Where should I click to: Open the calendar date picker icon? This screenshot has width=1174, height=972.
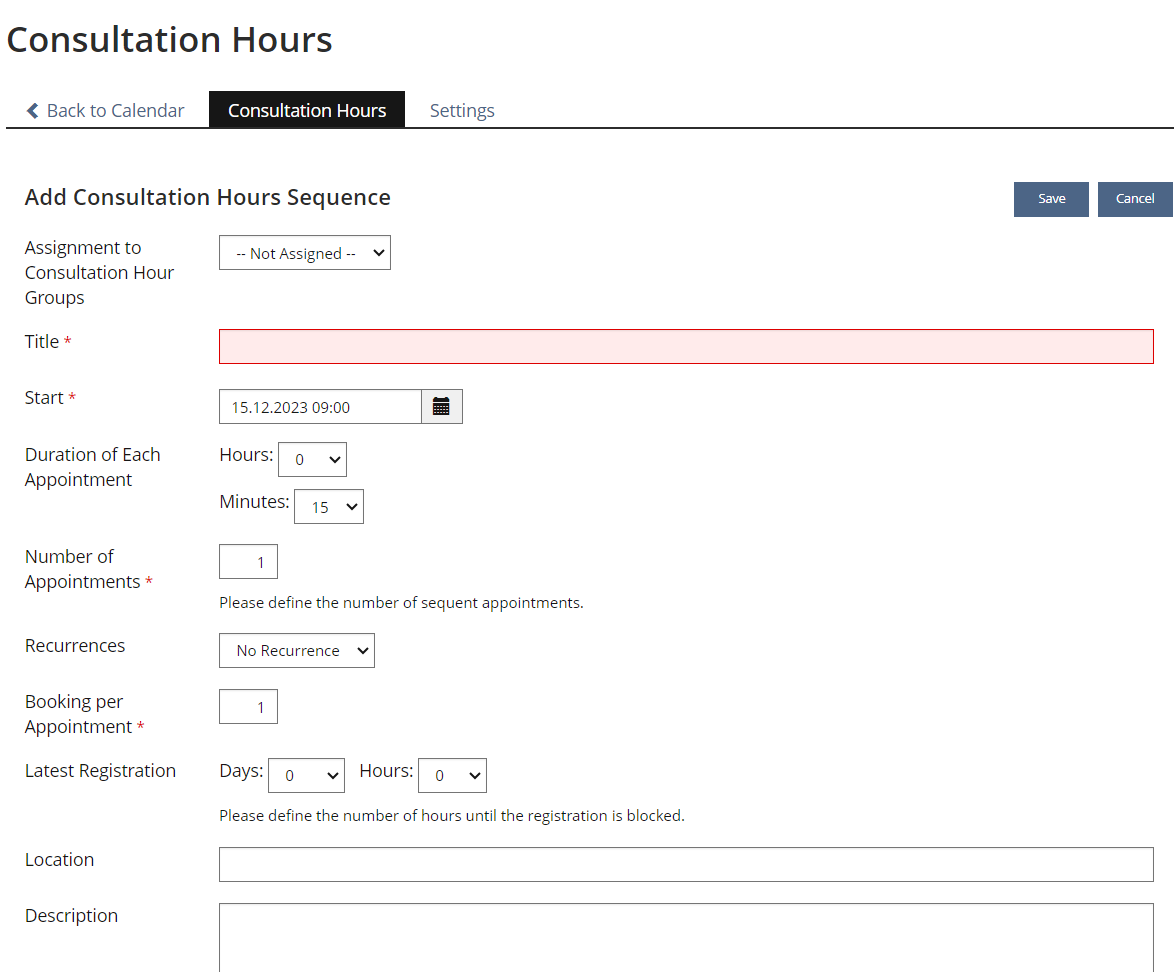441,407
